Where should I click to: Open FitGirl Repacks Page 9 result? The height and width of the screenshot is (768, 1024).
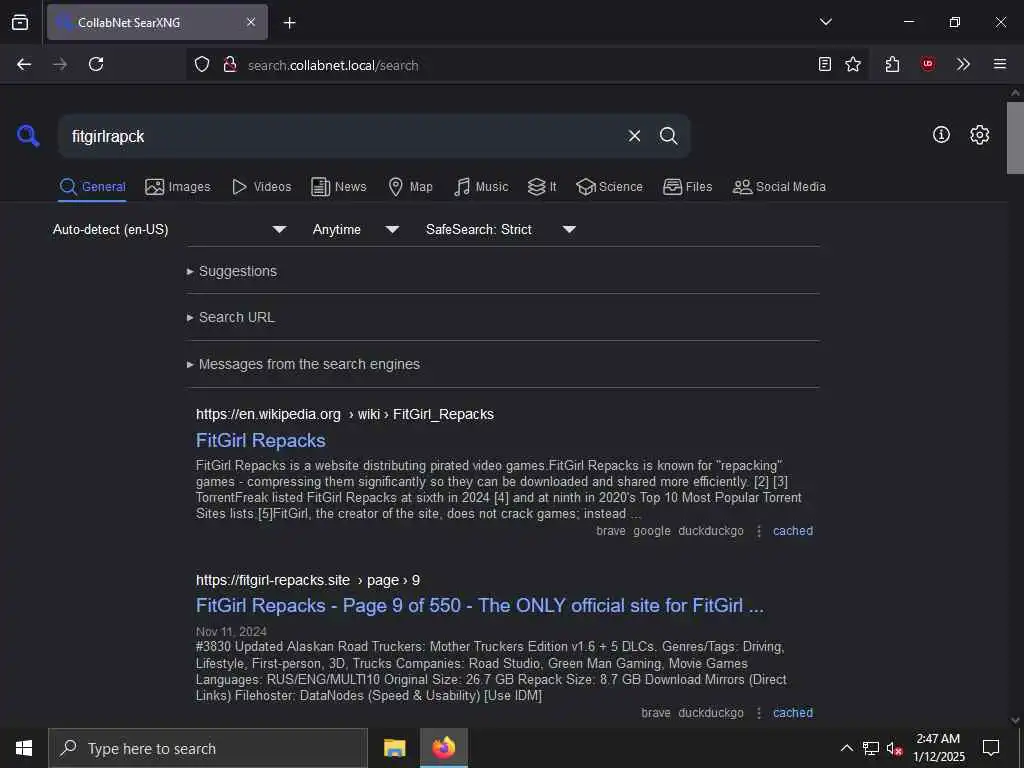click(x=480, y=606)
